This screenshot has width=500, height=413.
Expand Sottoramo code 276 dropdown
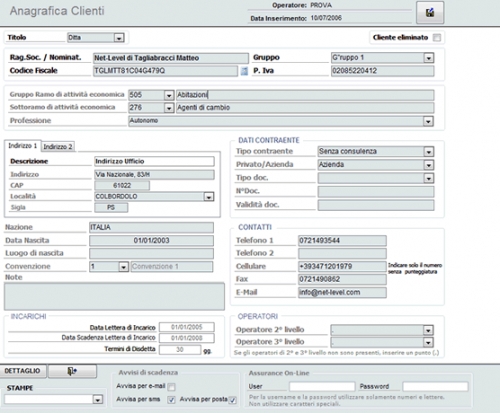pos(169,108)
